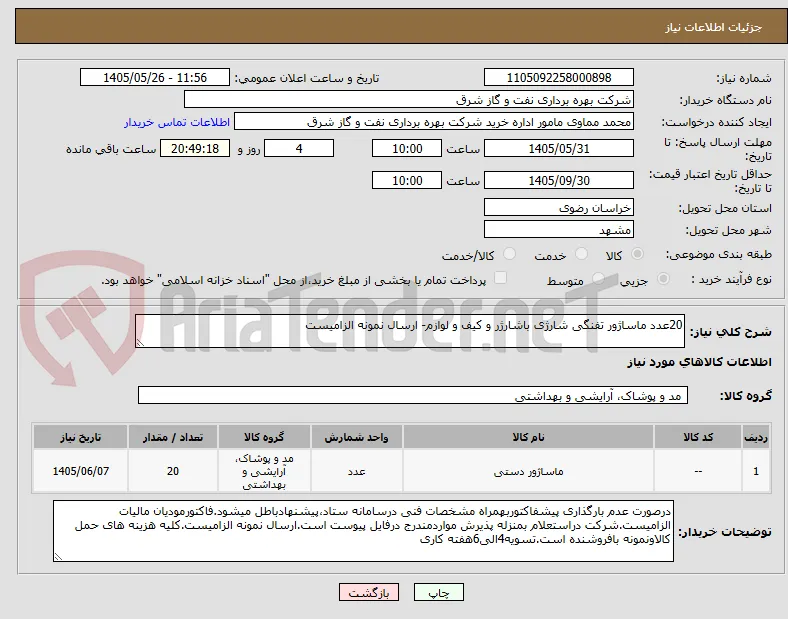Click the توضیحات خریدار label
Viewport: 788px width, 619px height.
(725, 532)
